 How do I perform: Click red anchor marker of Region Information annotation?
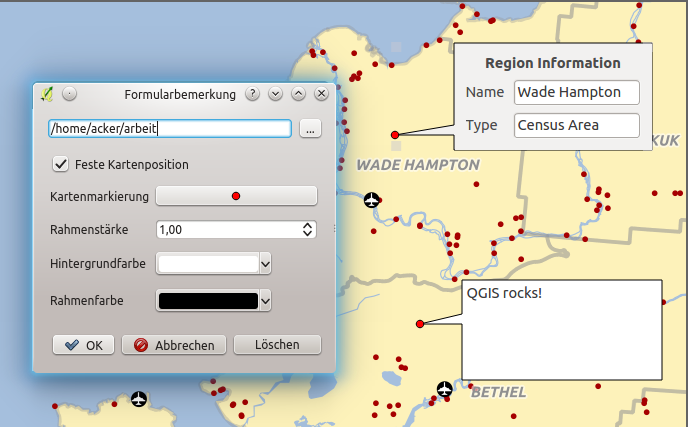(x=395, y=134)
